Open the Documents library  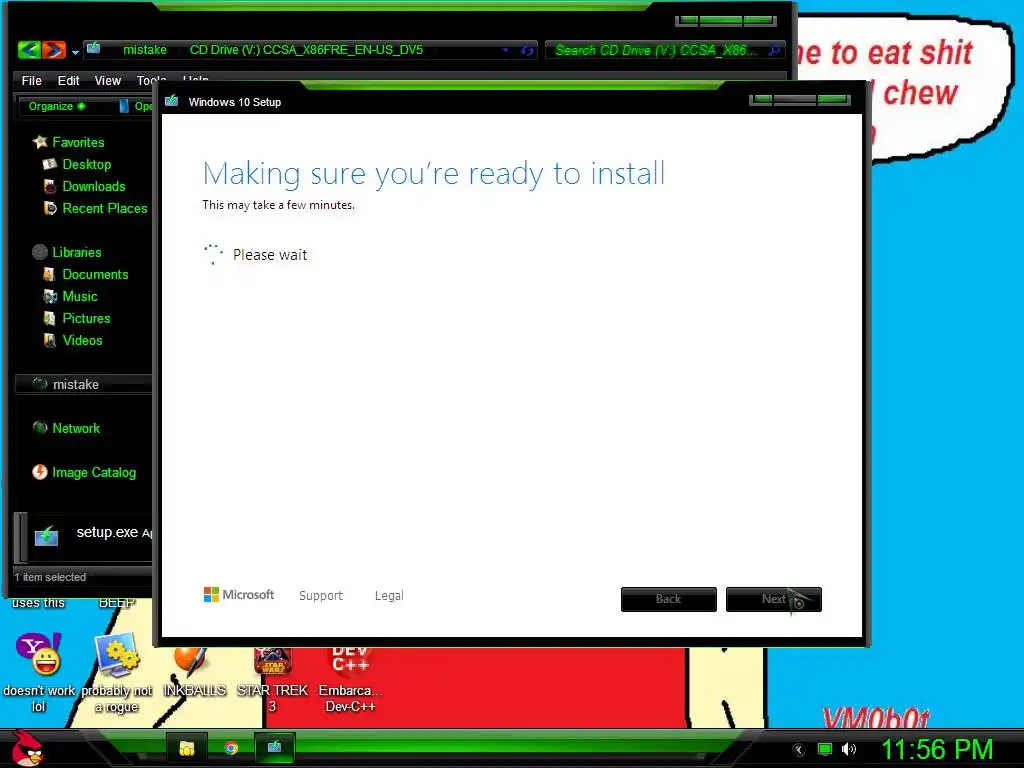pyautogui.click(x=95, y=275)
